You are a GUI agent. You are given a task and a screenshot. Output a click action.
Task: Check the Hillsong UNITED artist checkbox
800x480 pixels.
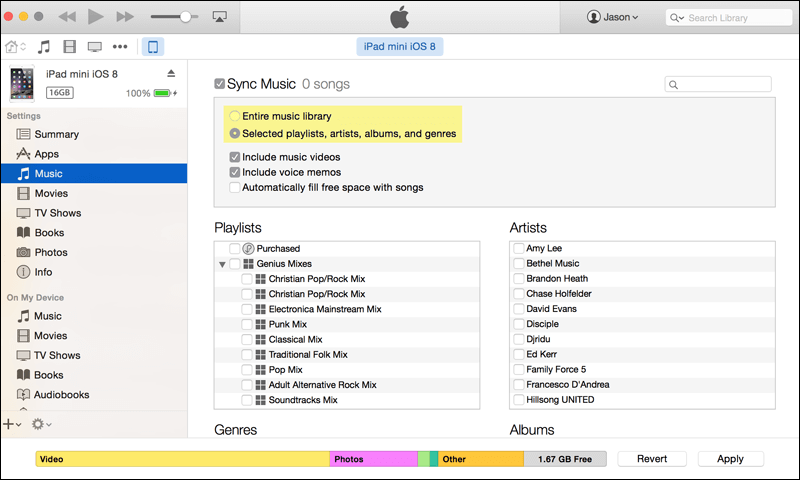(x=519, y=399)
